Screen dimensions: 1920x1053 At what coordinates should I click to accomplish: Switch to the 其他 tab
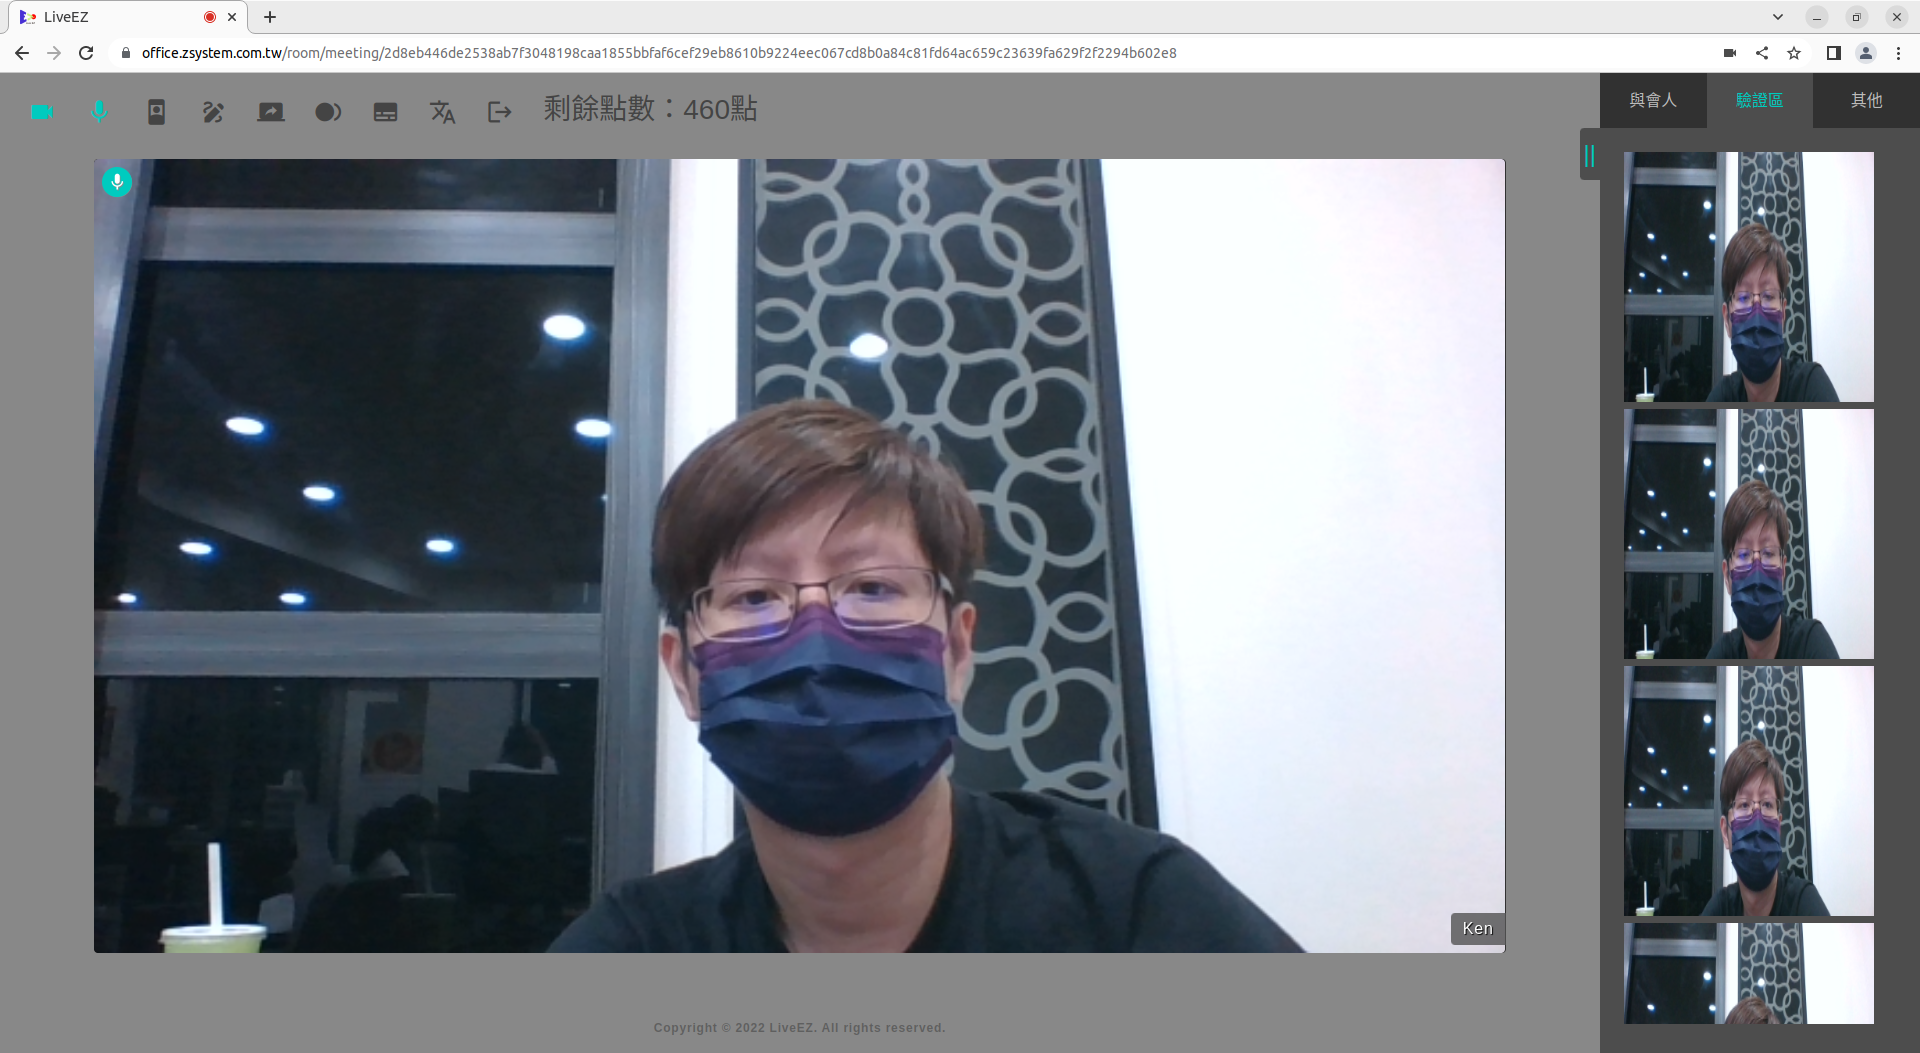(x=1866, y=100)
